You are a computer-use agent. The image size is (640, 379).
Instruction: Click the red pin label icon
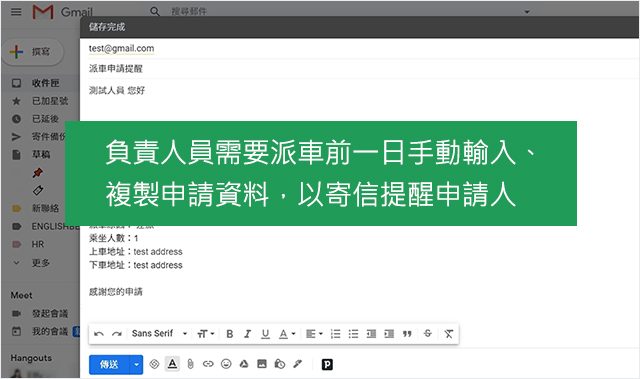tap(37, 173)
